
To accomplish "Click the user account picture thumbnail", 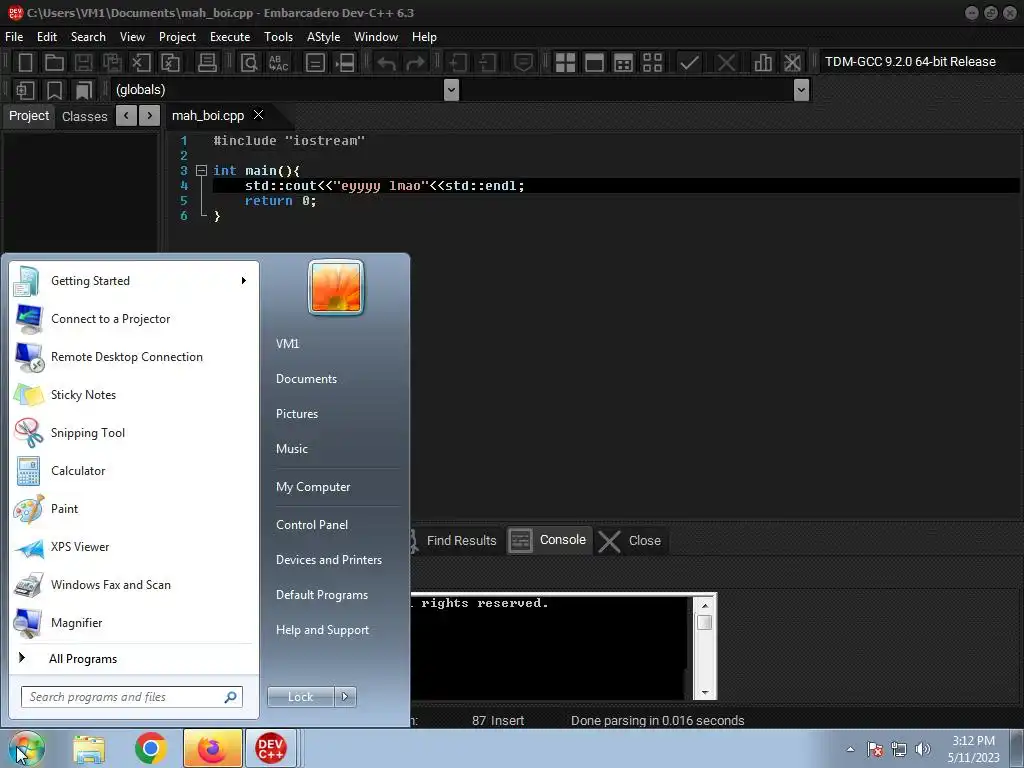I will coord(336,288).
